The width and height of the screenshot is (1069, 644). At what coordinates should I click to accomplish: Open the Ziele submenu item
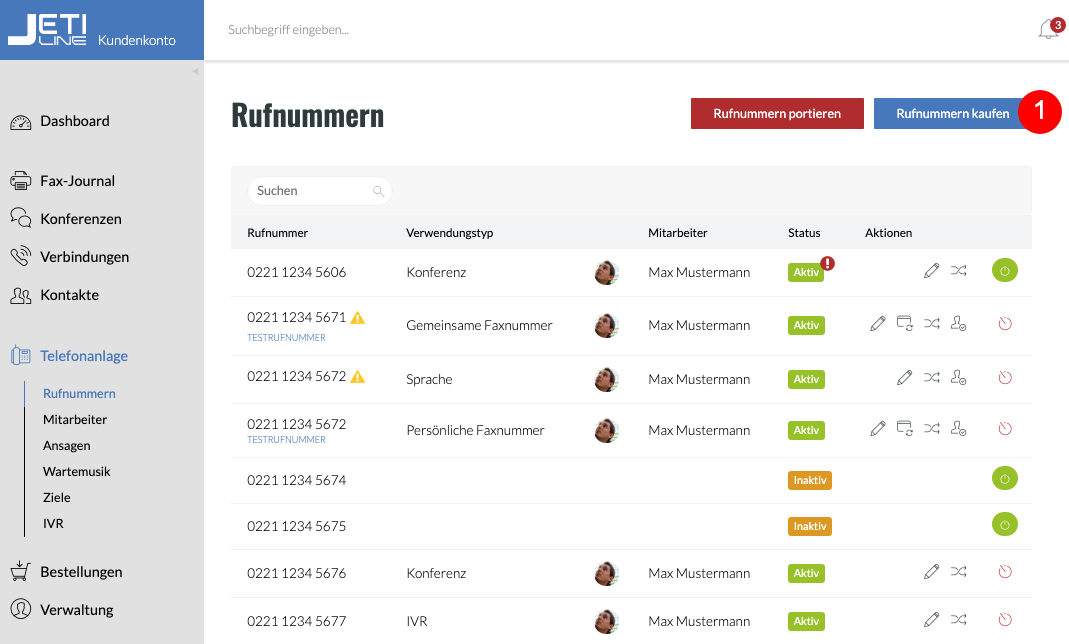(57, 497)
